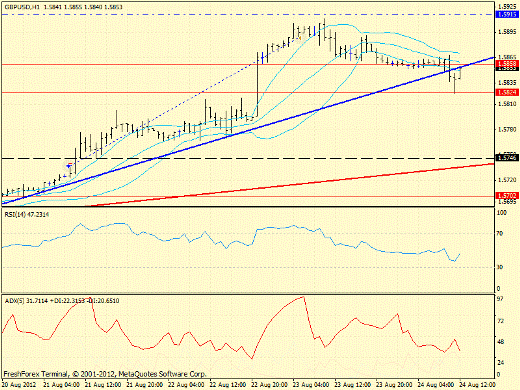This screenshot has width=520, height=390.
Task: Click the 1.5925 tick on price axis
Action: (507, 6)
